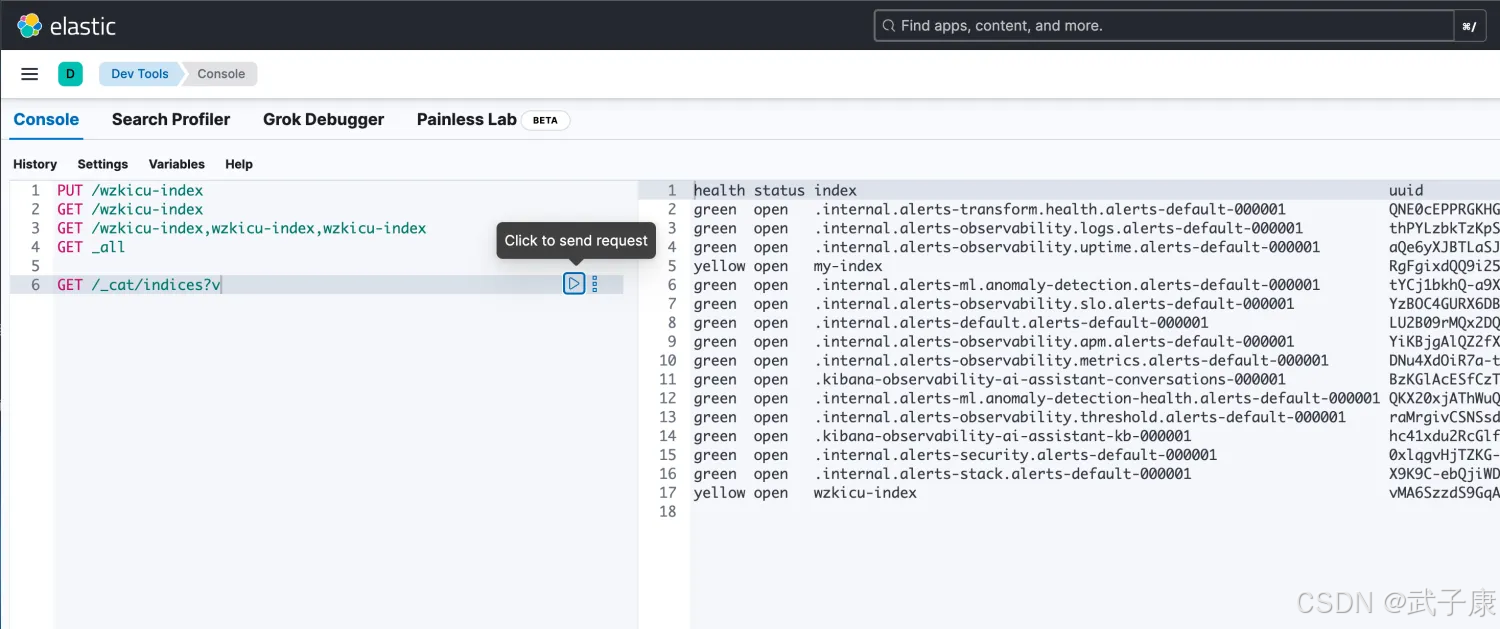Send request with the play button

coord(573,285)
